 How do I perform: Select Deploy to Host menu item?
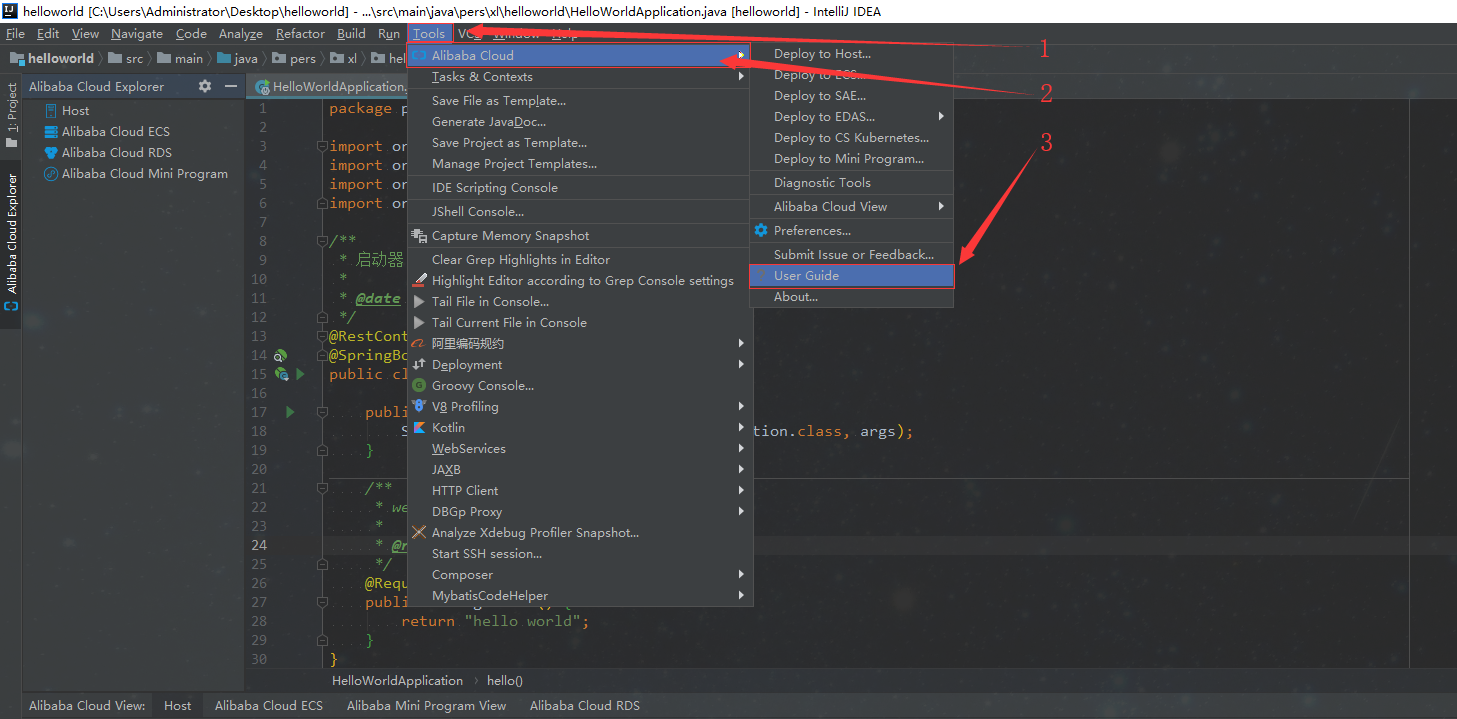click(x=851, y=54)
